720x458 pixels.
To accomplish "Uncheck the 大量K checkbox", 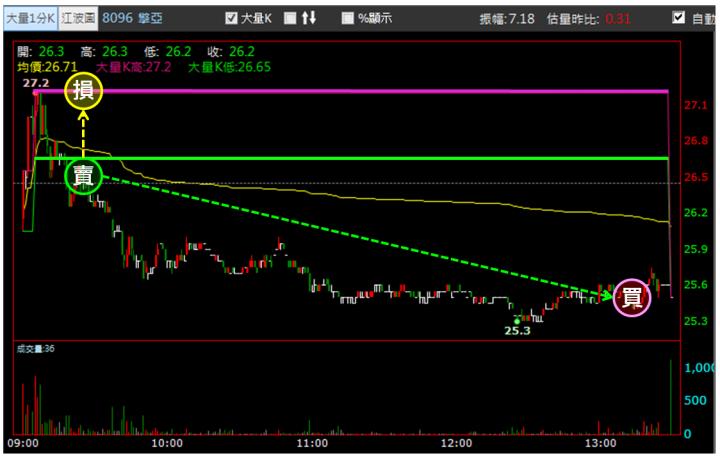I will (231, 18).
